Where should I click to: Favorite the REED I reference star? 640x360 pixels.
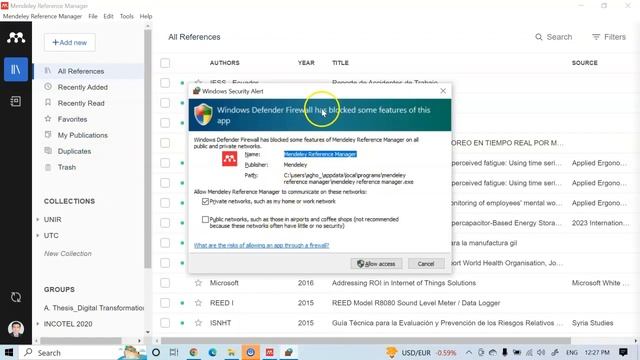click(198, 303)
